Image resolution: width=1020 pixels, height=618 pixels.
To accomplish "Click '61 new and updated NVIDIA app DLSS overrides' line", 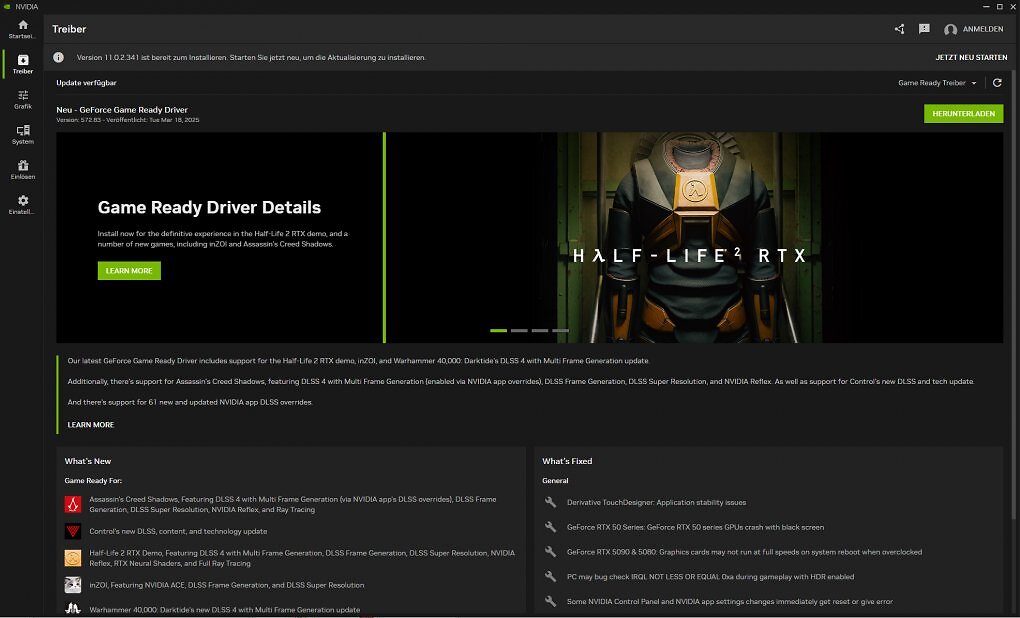I will pyautogui.click(x=190, y=403).
